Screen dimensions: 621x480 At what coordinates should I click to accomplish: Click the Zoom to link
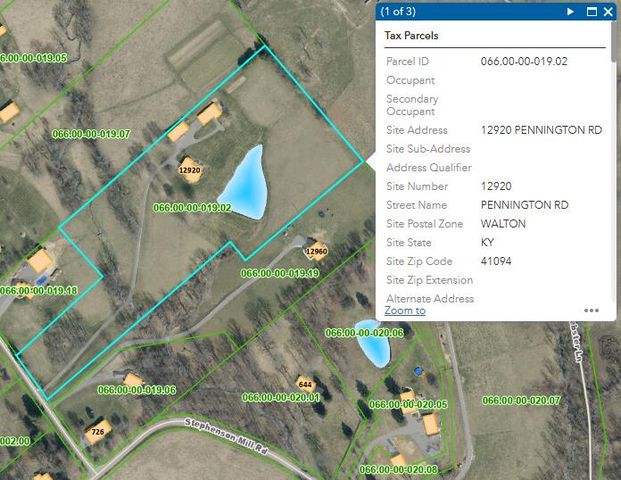(405, 310)
